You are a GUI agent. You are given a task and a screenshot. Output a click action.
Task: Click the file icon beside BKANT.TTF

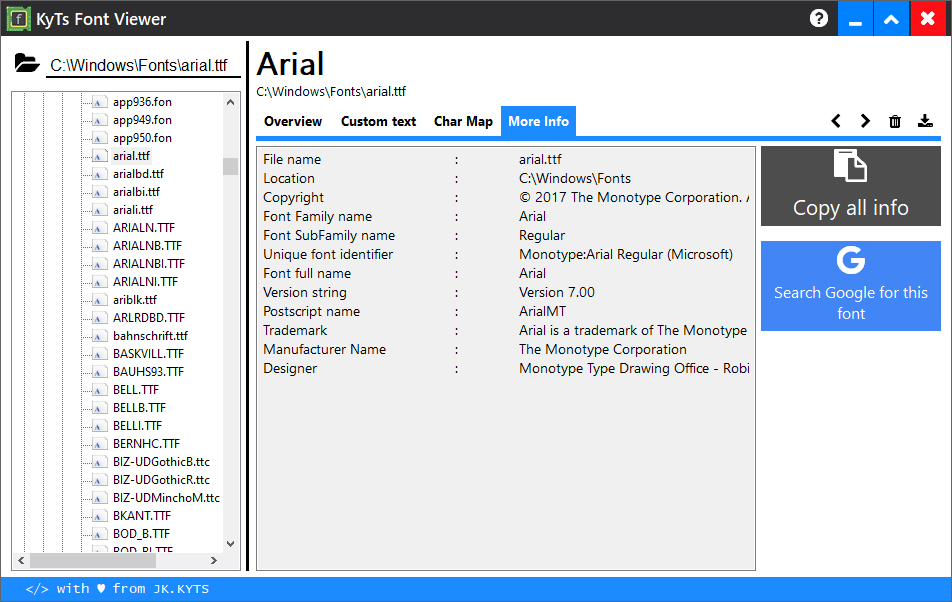point(100,516)
